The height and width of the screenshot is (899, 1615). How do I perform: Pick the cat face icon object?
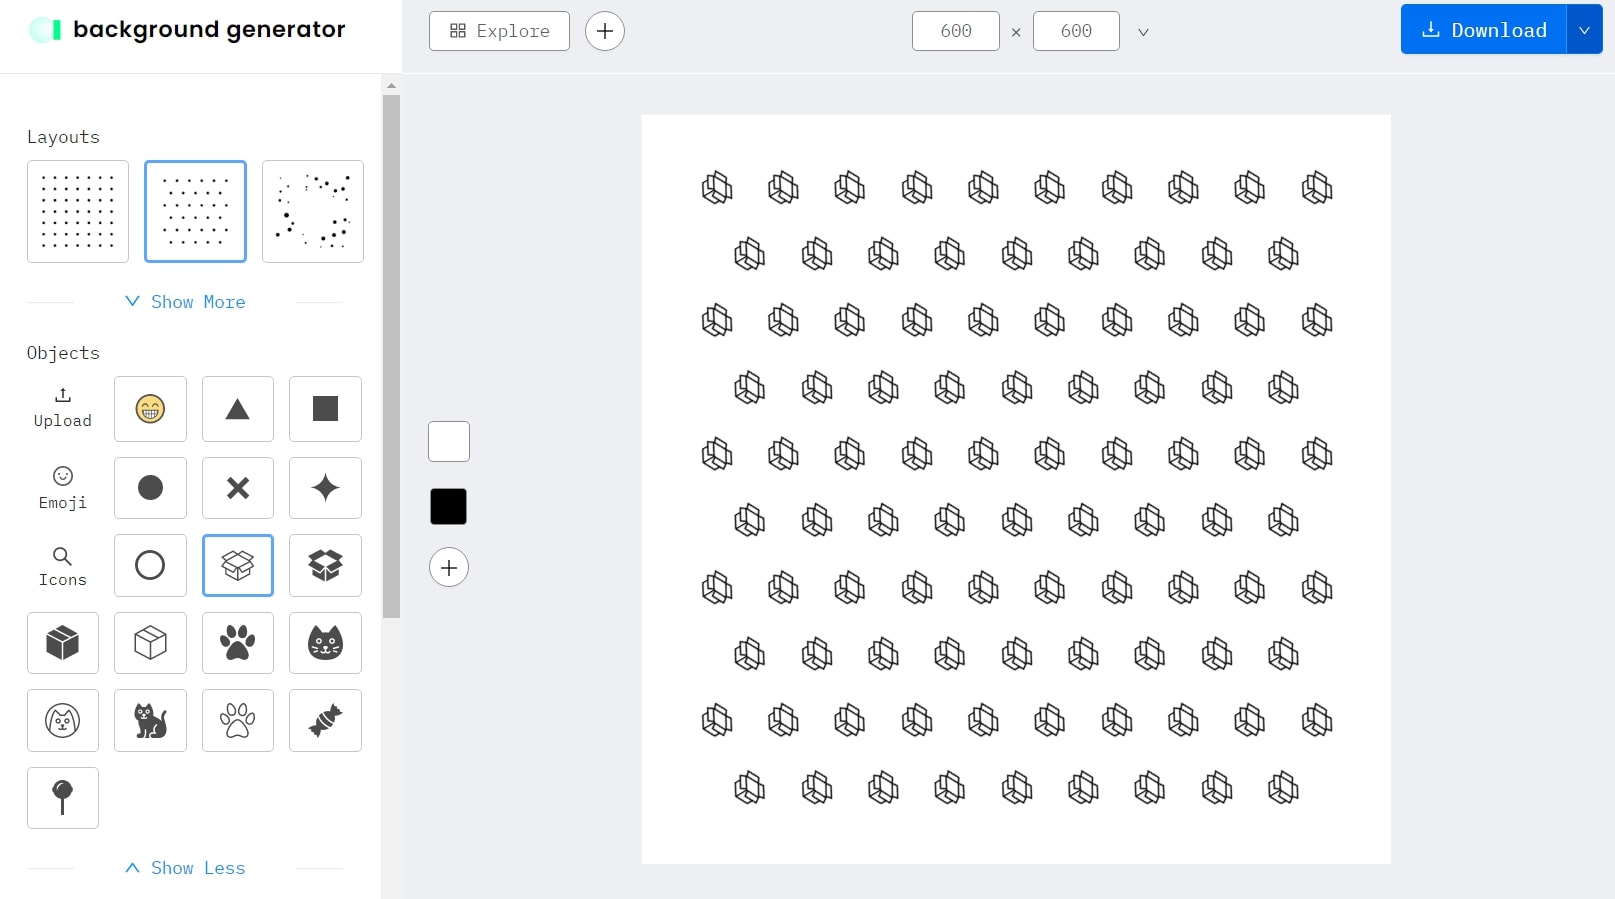[325, 643]
